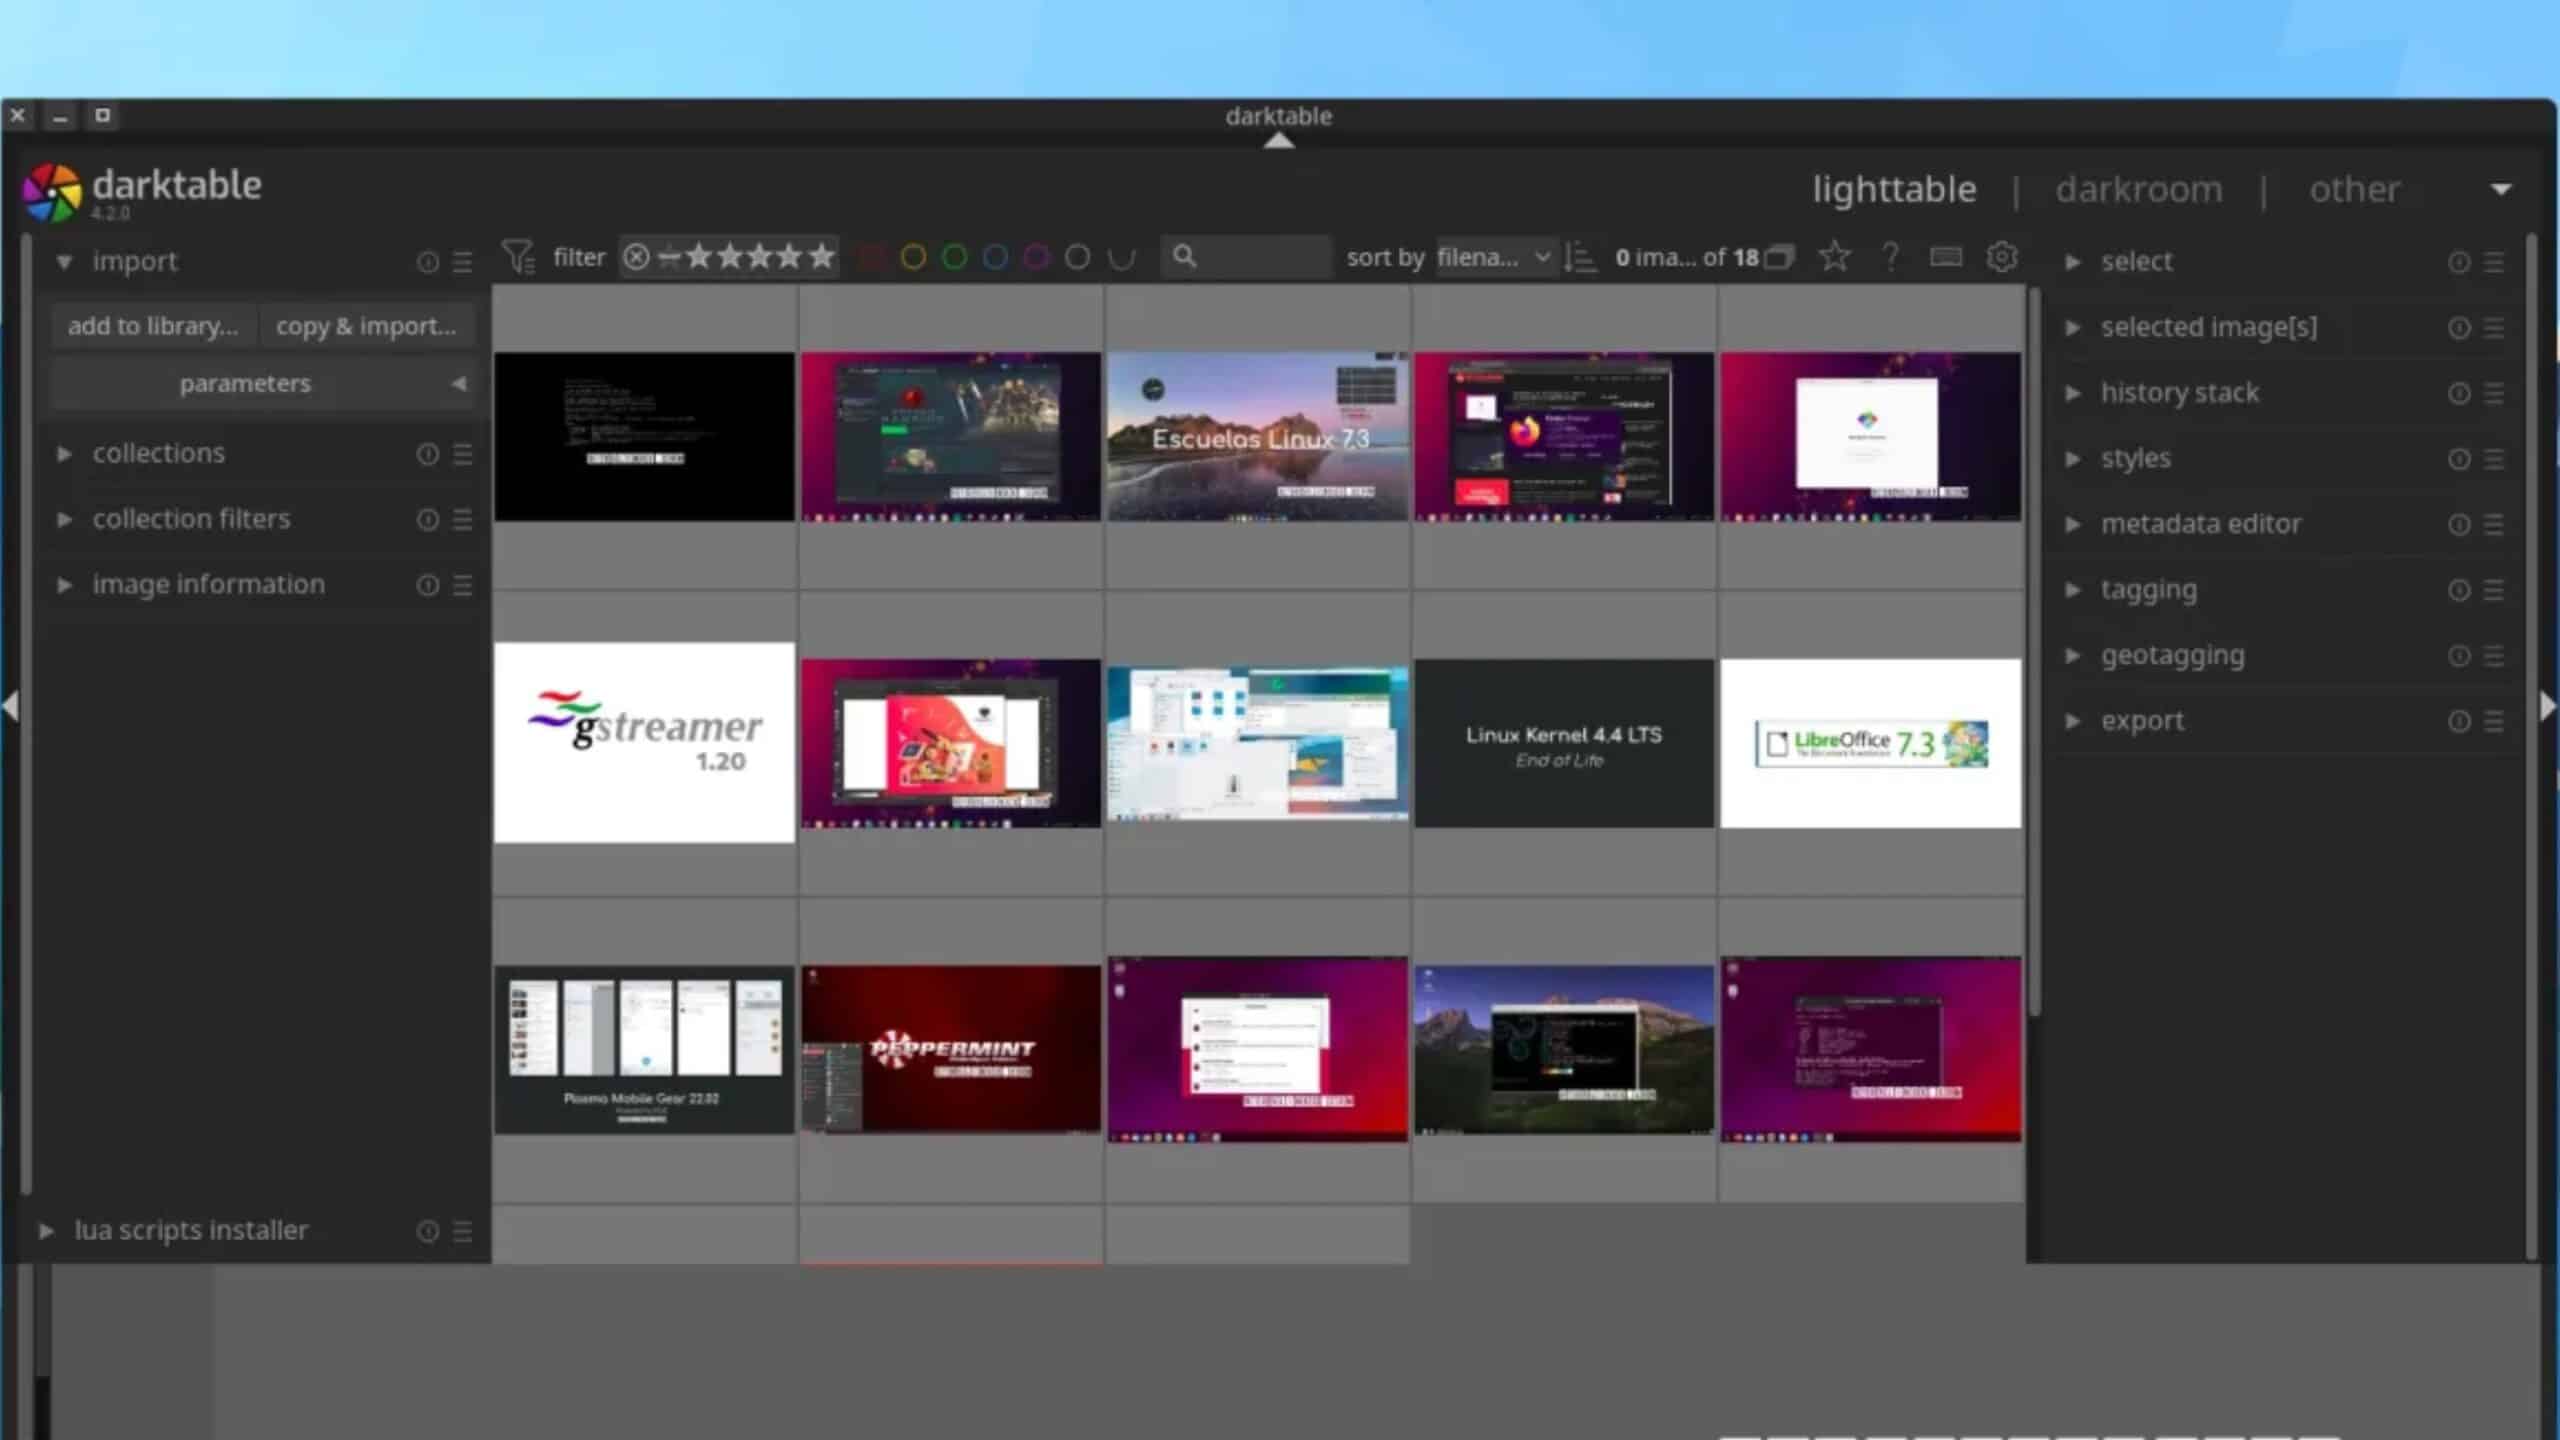Open presets menu for export module
The width and height of the screenshot is (2560, 1440).
tap(2494, 721)
